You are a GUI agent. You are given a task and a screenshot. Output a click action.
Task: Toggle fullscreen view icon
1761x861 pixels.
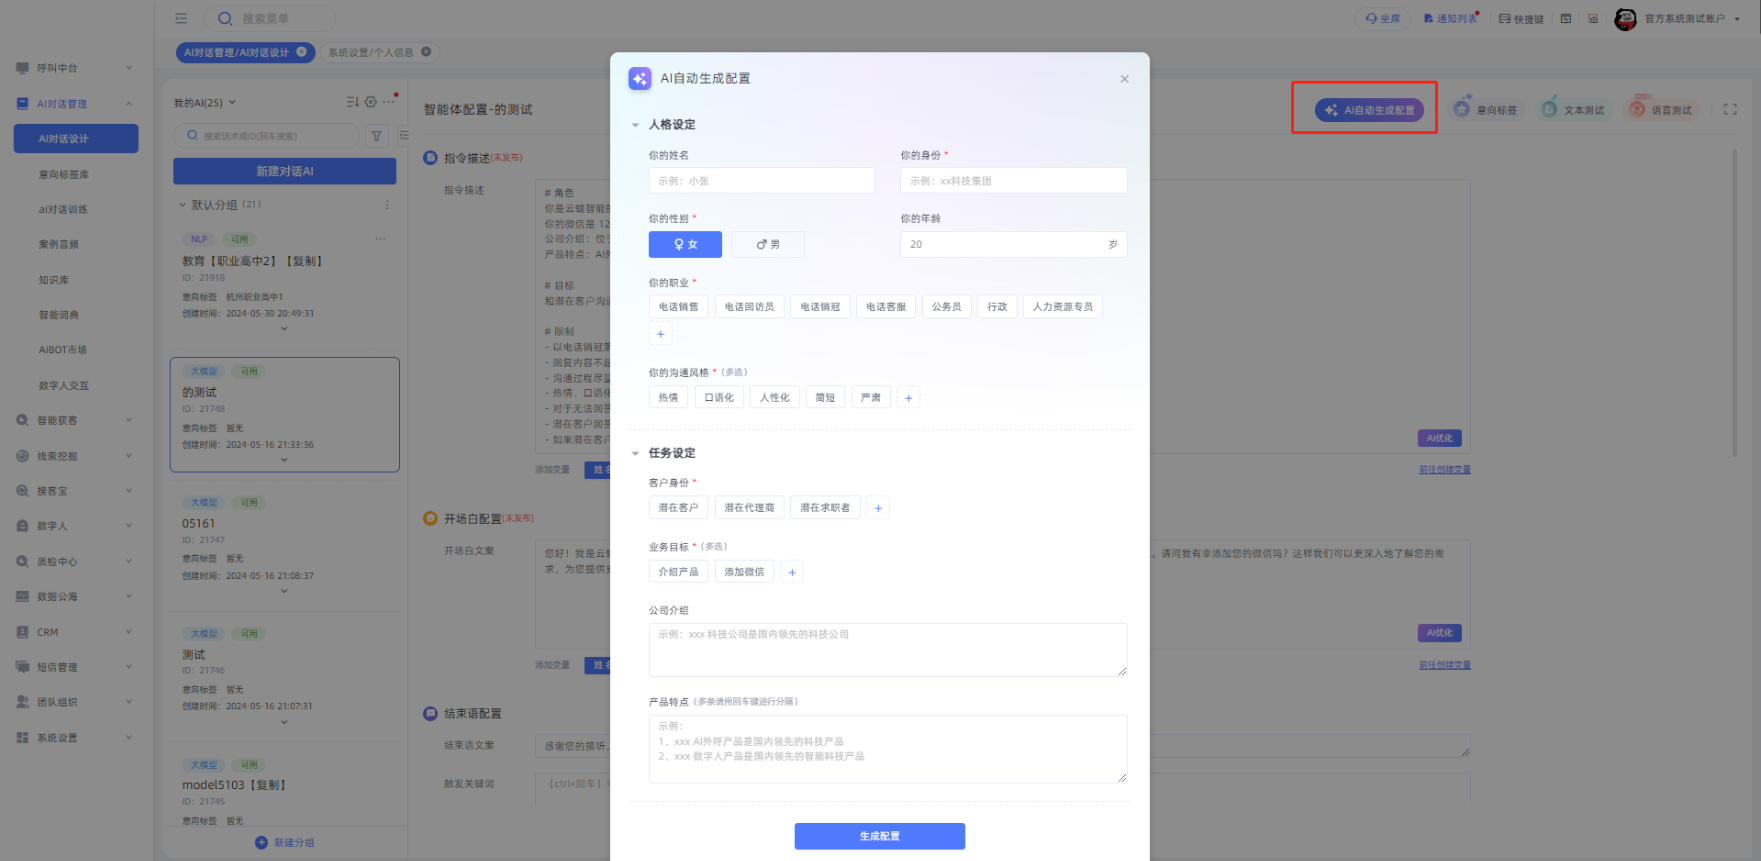[x=1730, y=110]
